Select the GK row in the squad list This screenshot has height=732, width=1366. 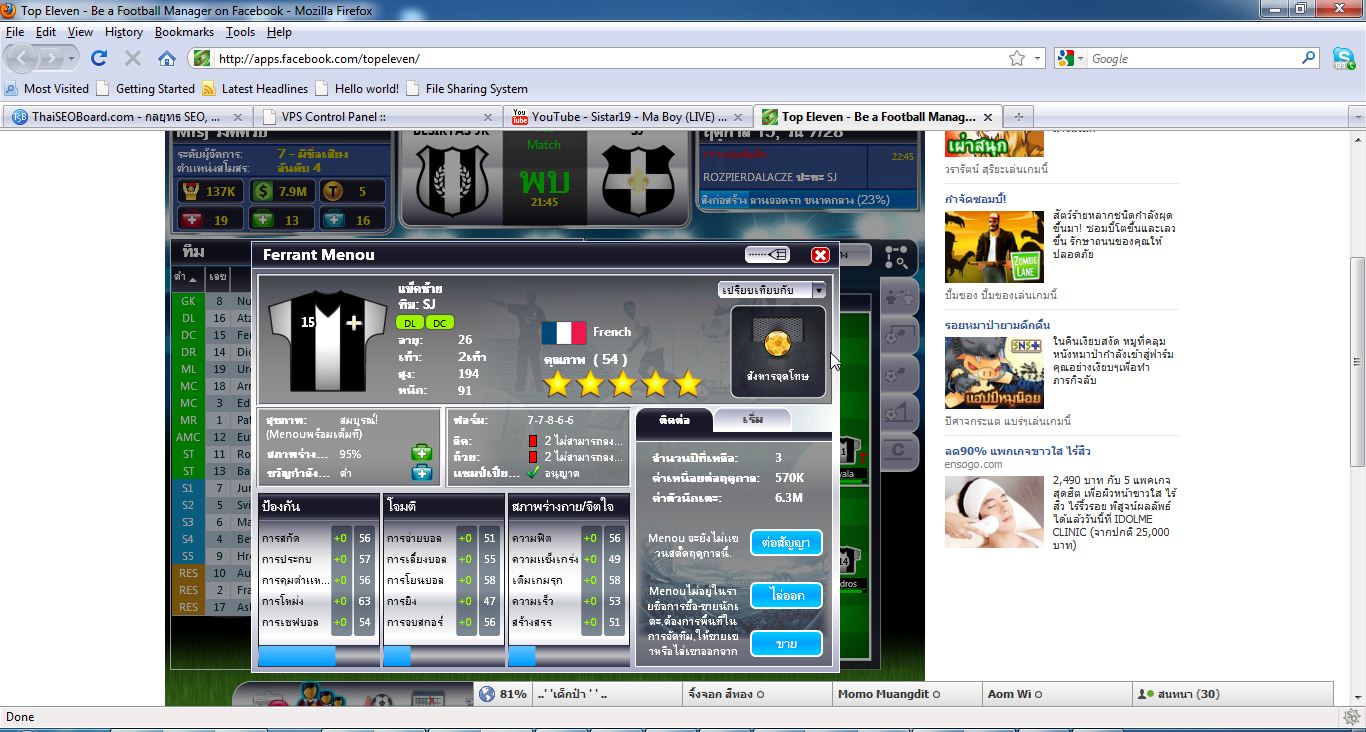[213, 301]
